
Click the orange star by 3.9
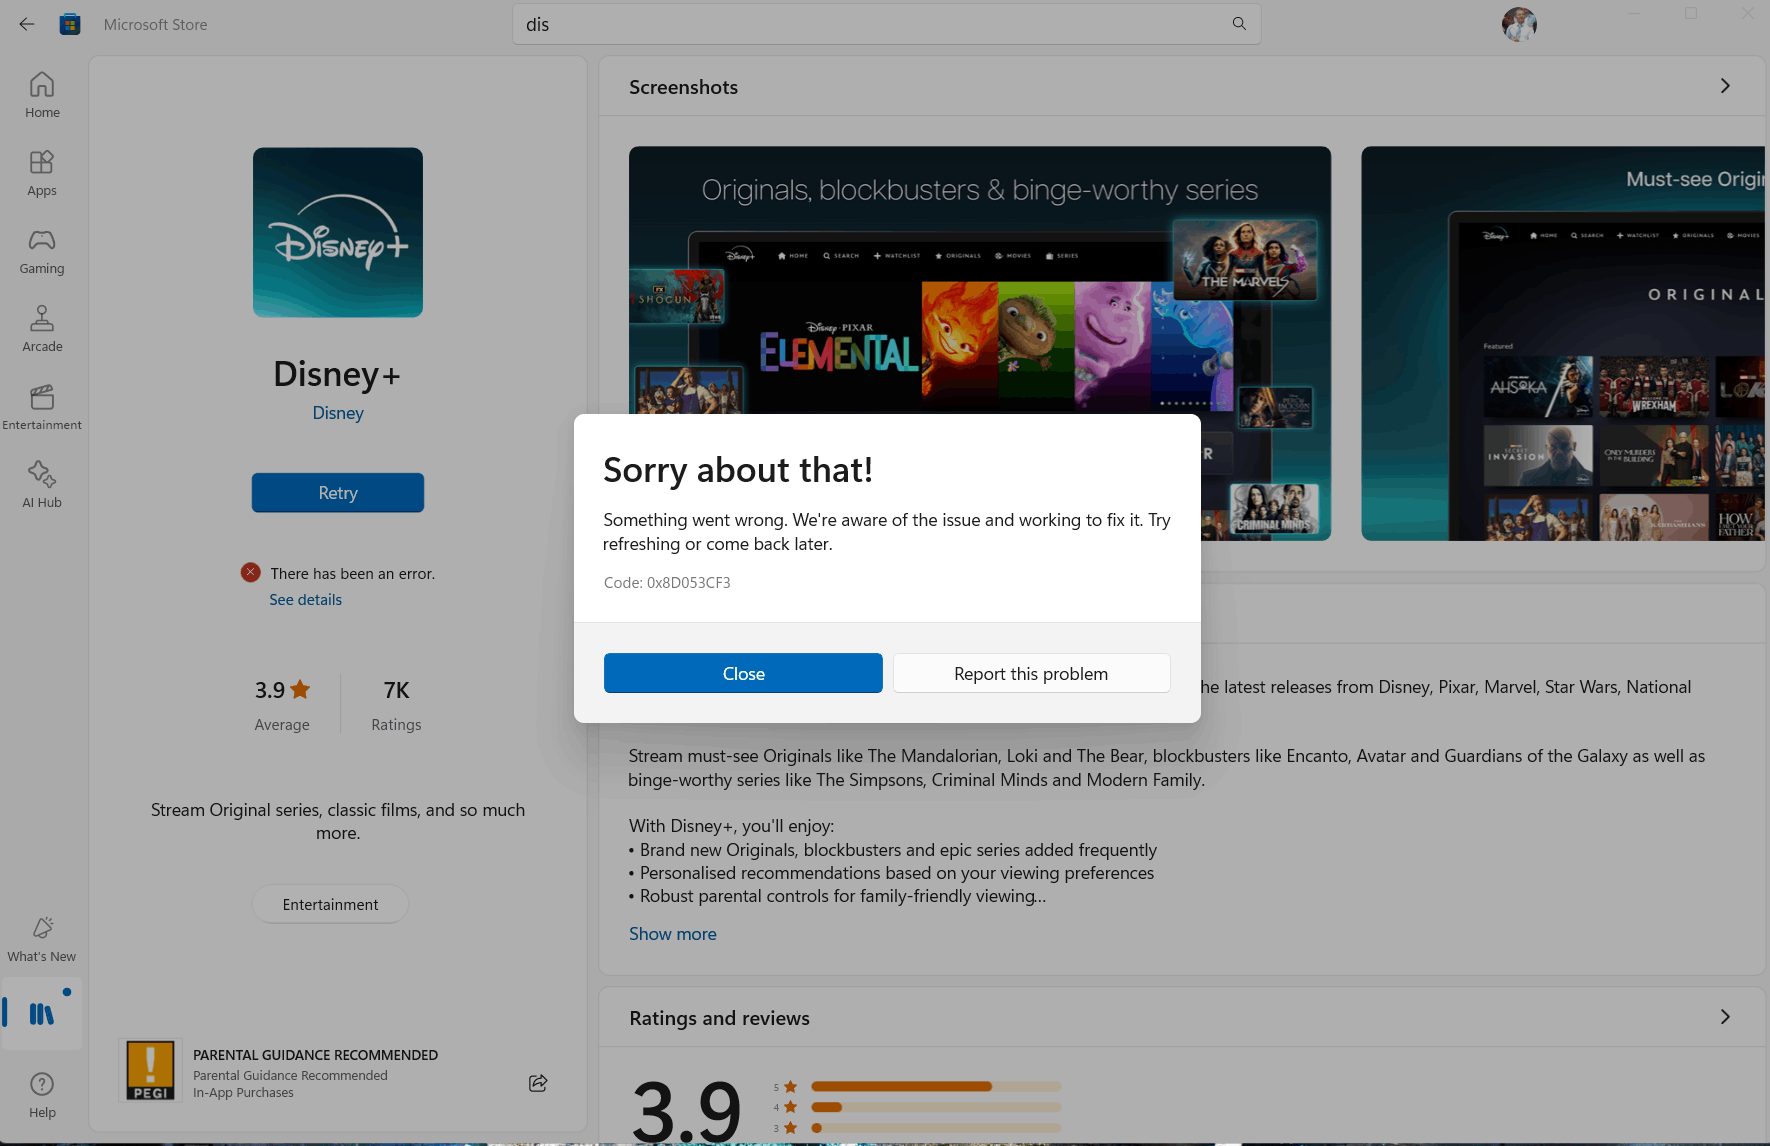pyautogui.click(x=300, y=689)
